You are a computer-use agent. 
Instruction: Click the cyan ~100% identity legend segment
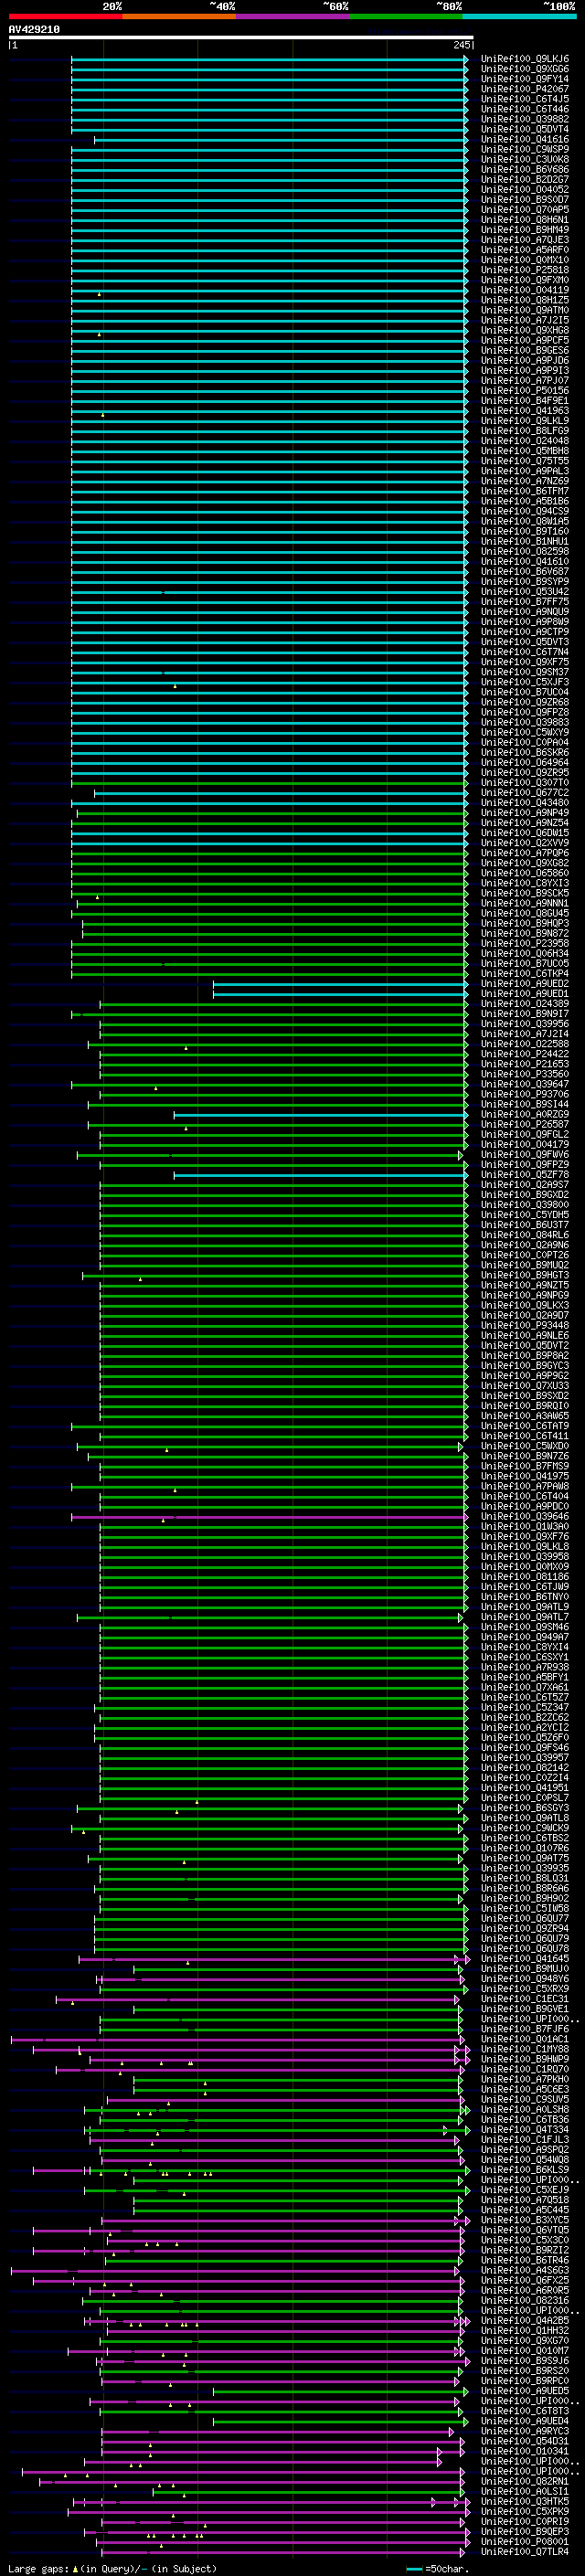(519, 16)
